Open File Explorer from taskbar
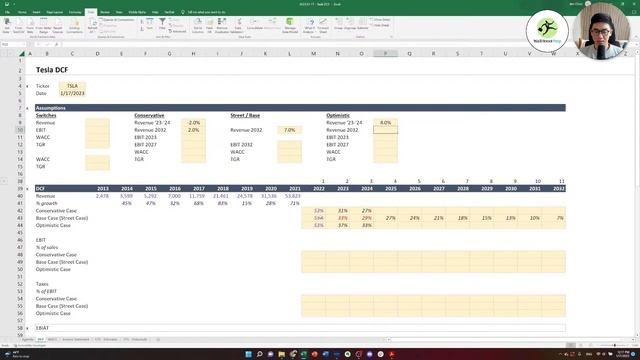640x360 pixels. pos(282,354)
